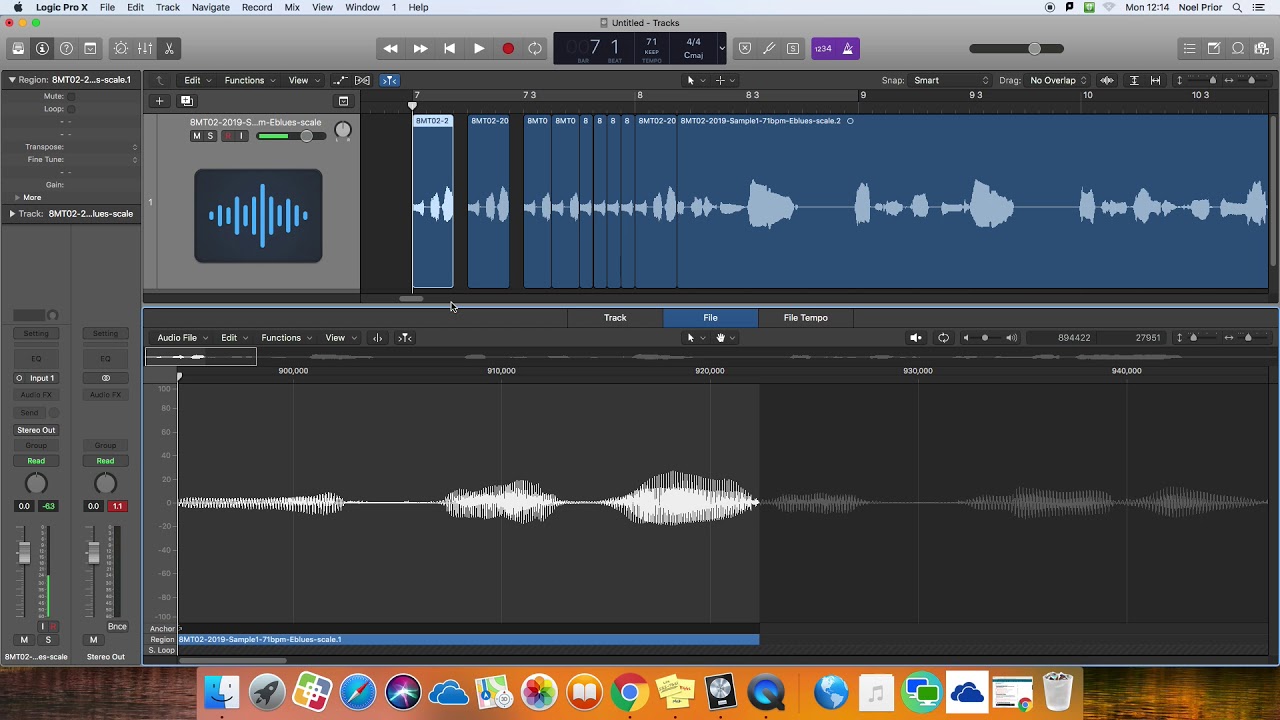Image resolution: width=1280 pixels, height=720 pixels.
Task: Mute the audio track with M button
Action: [196, 136]
